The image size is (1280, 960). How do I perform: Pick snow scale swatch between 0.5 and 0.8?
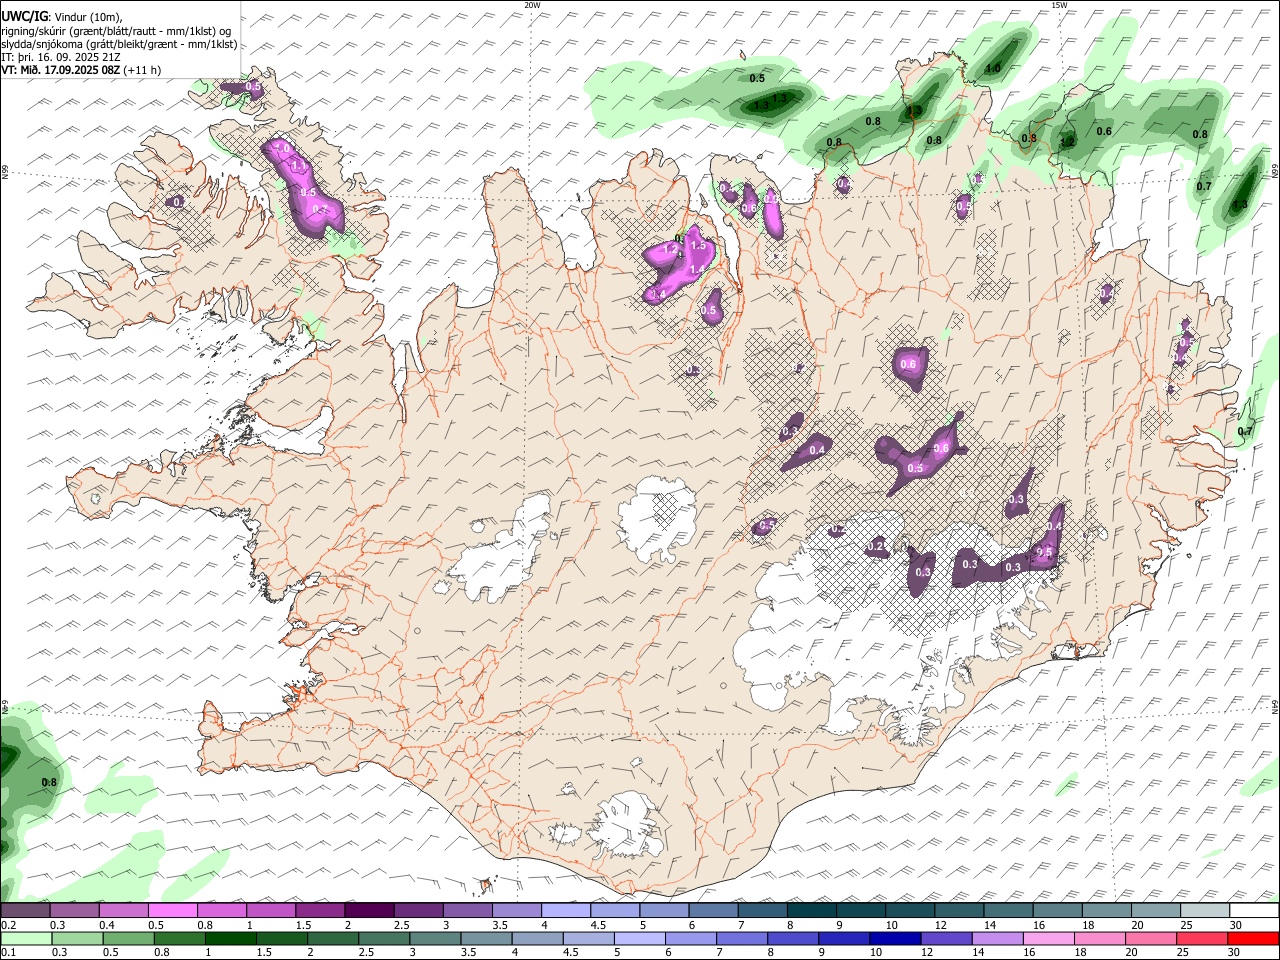point(172,911)
